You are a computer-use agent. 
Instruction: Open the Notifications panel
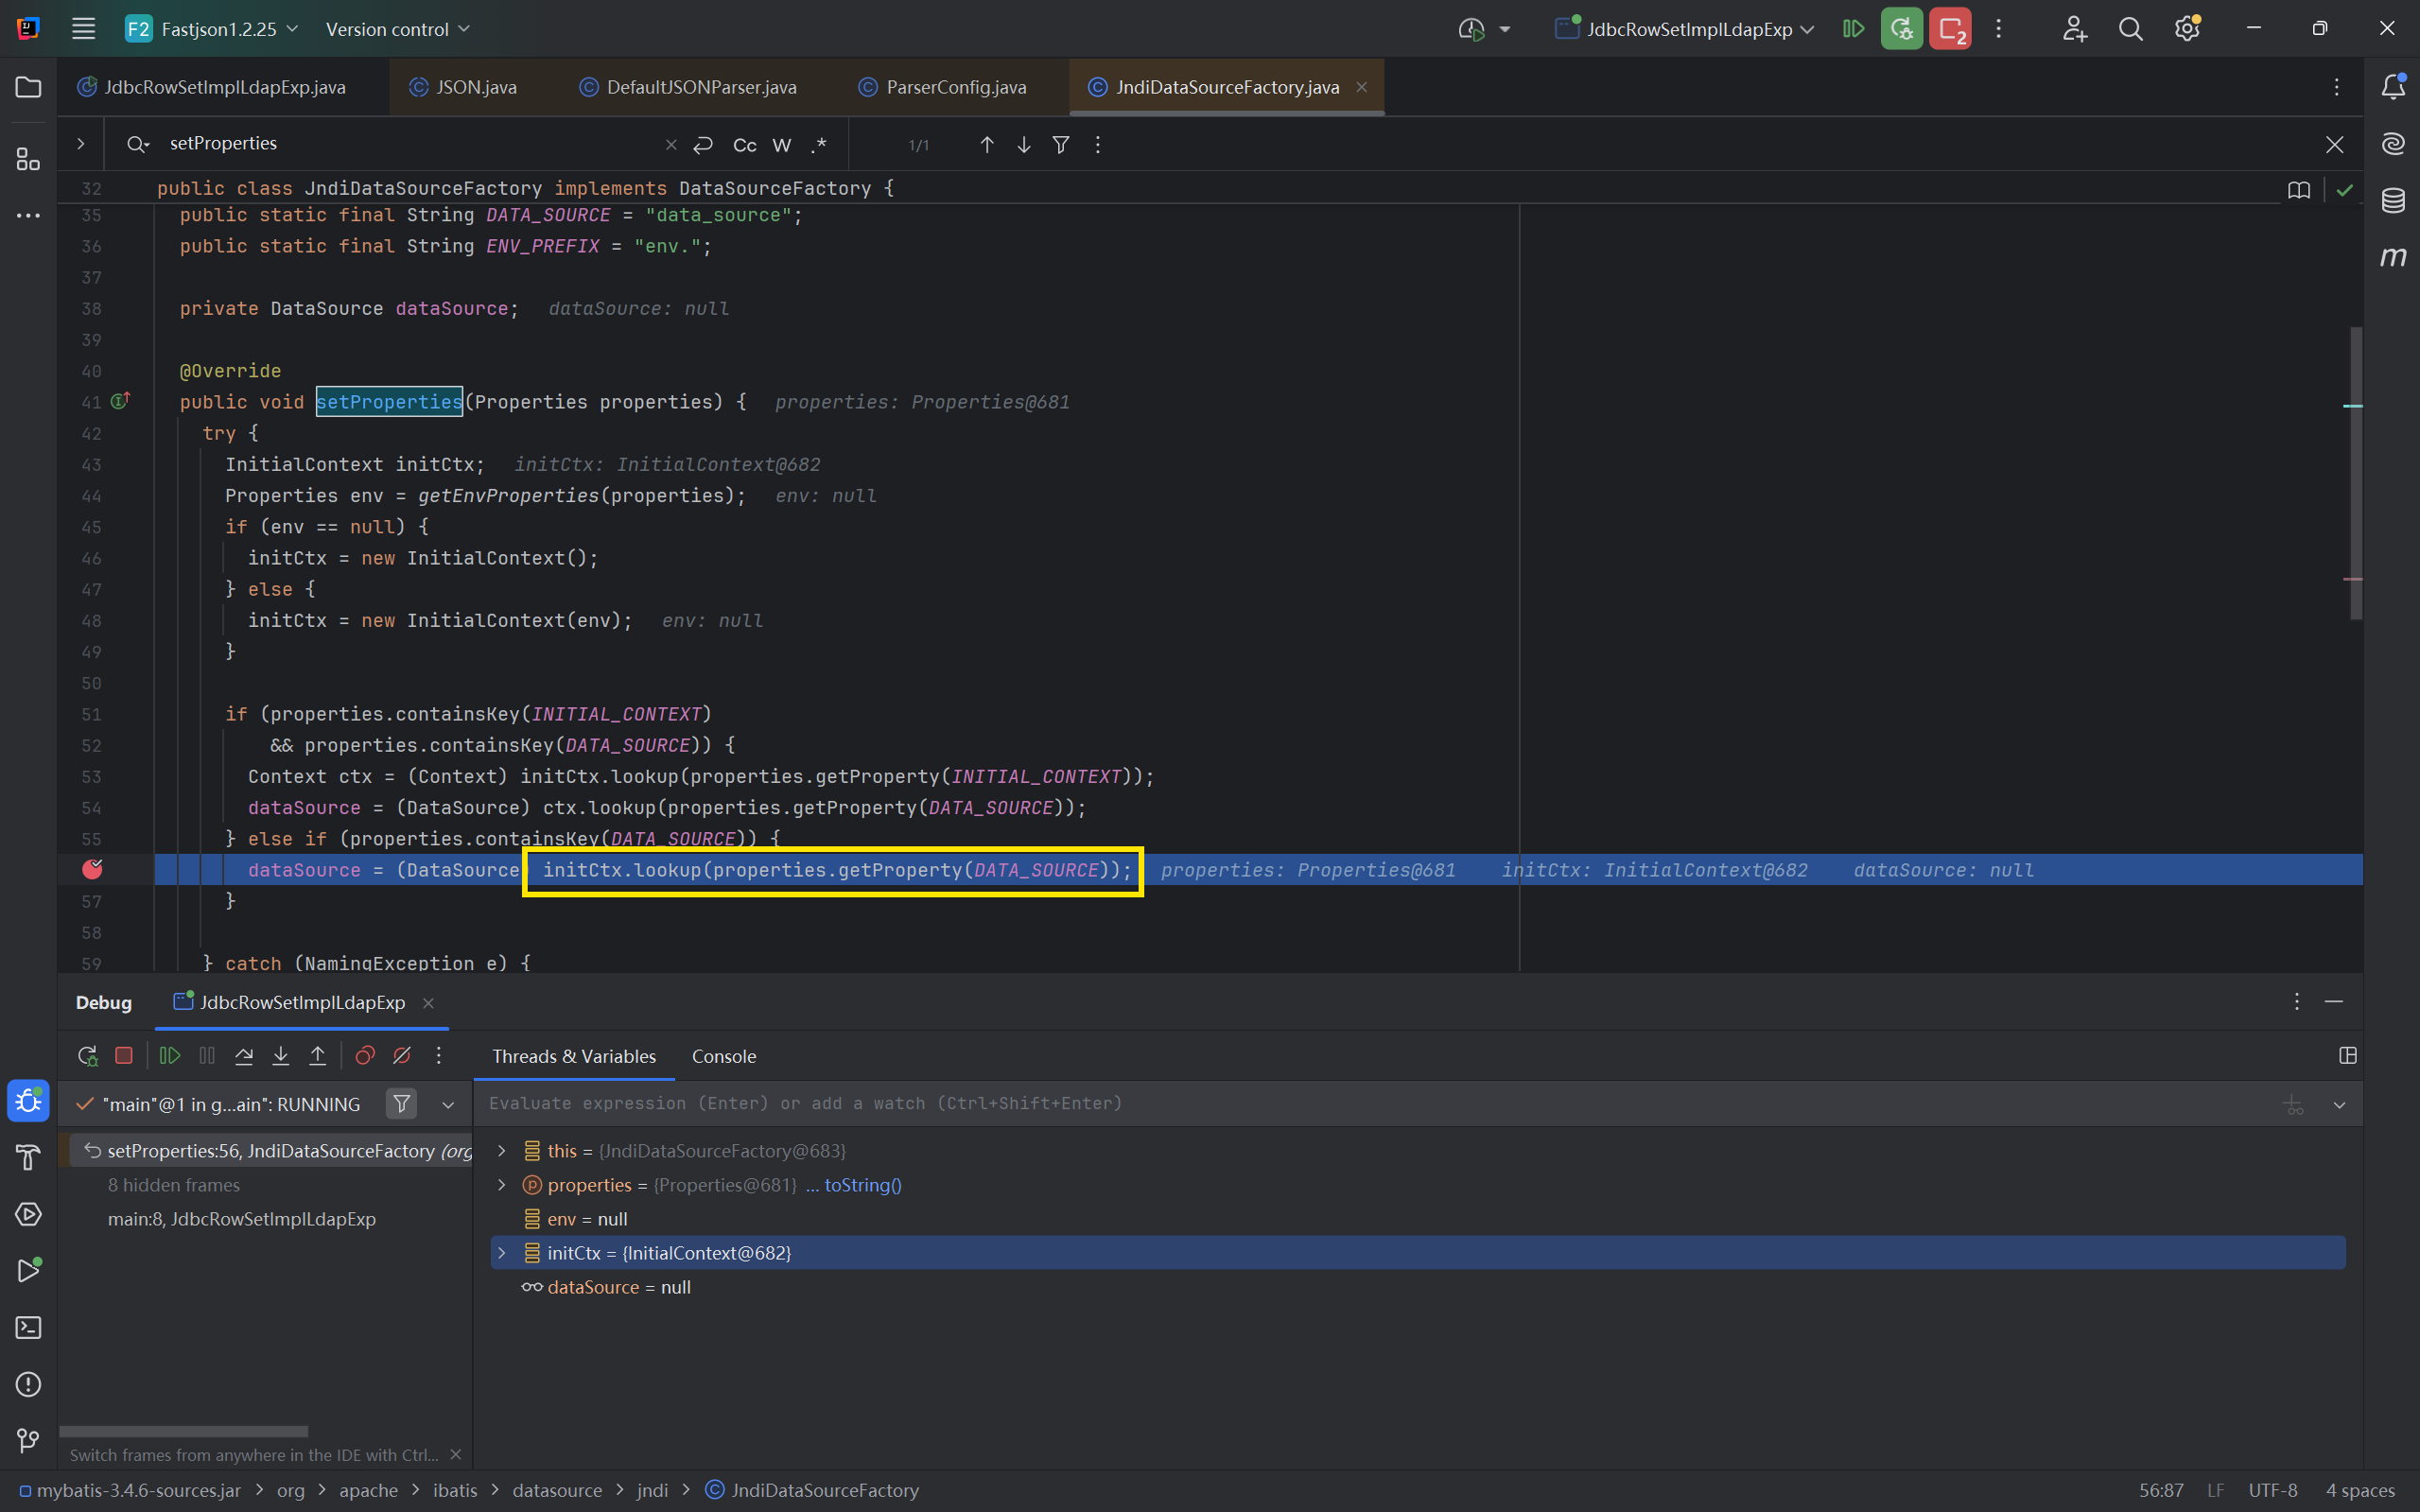coord(2393,88)
